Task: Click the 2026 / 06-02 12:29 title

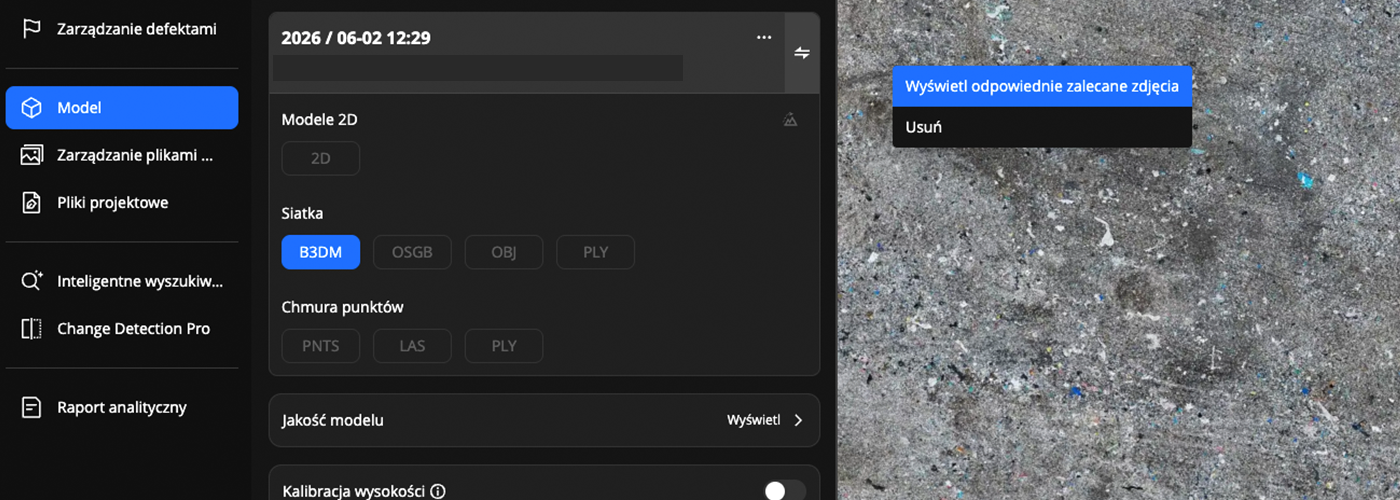Action: [356, 39]
